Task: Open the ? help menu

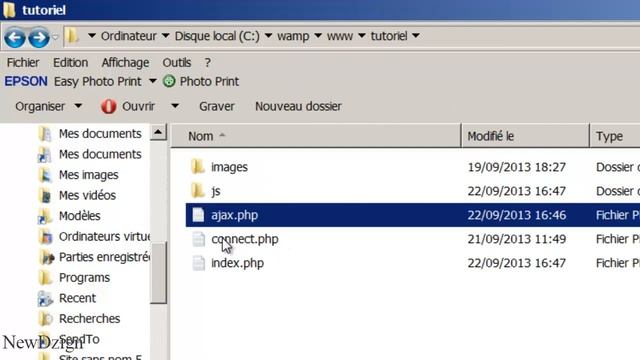Action: 208,62
